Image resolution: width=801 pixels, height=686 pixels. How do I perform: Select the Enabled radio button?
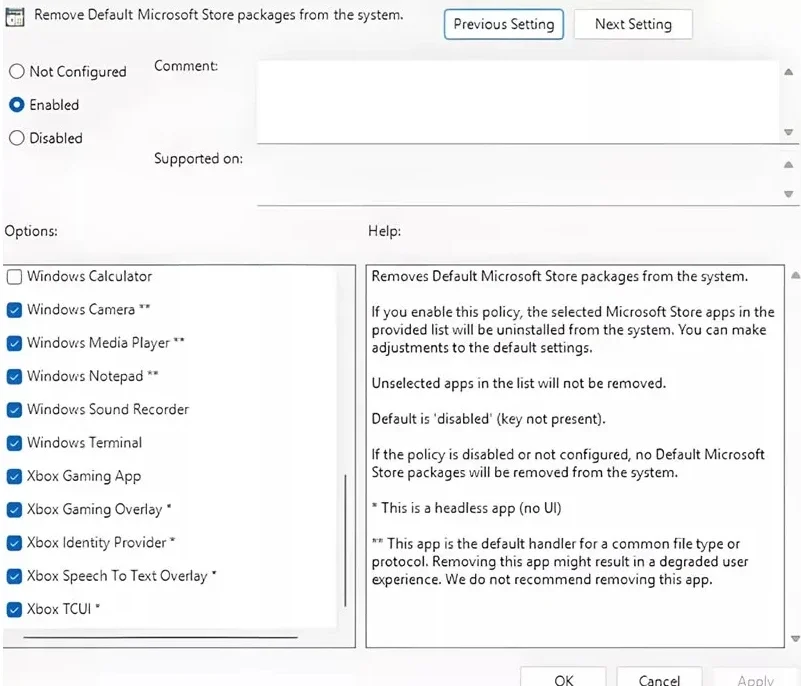[x=16, y=105]
